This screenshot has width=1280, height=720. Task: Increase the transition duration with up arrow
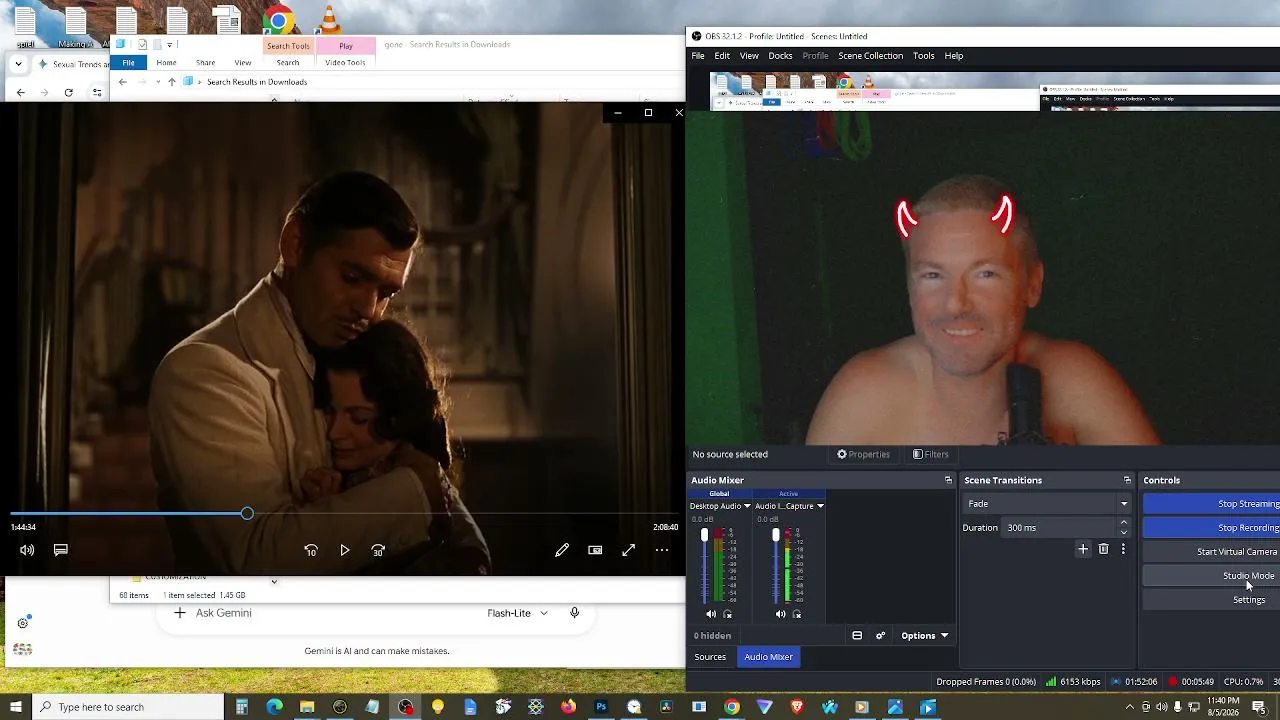pos(1123,523)
